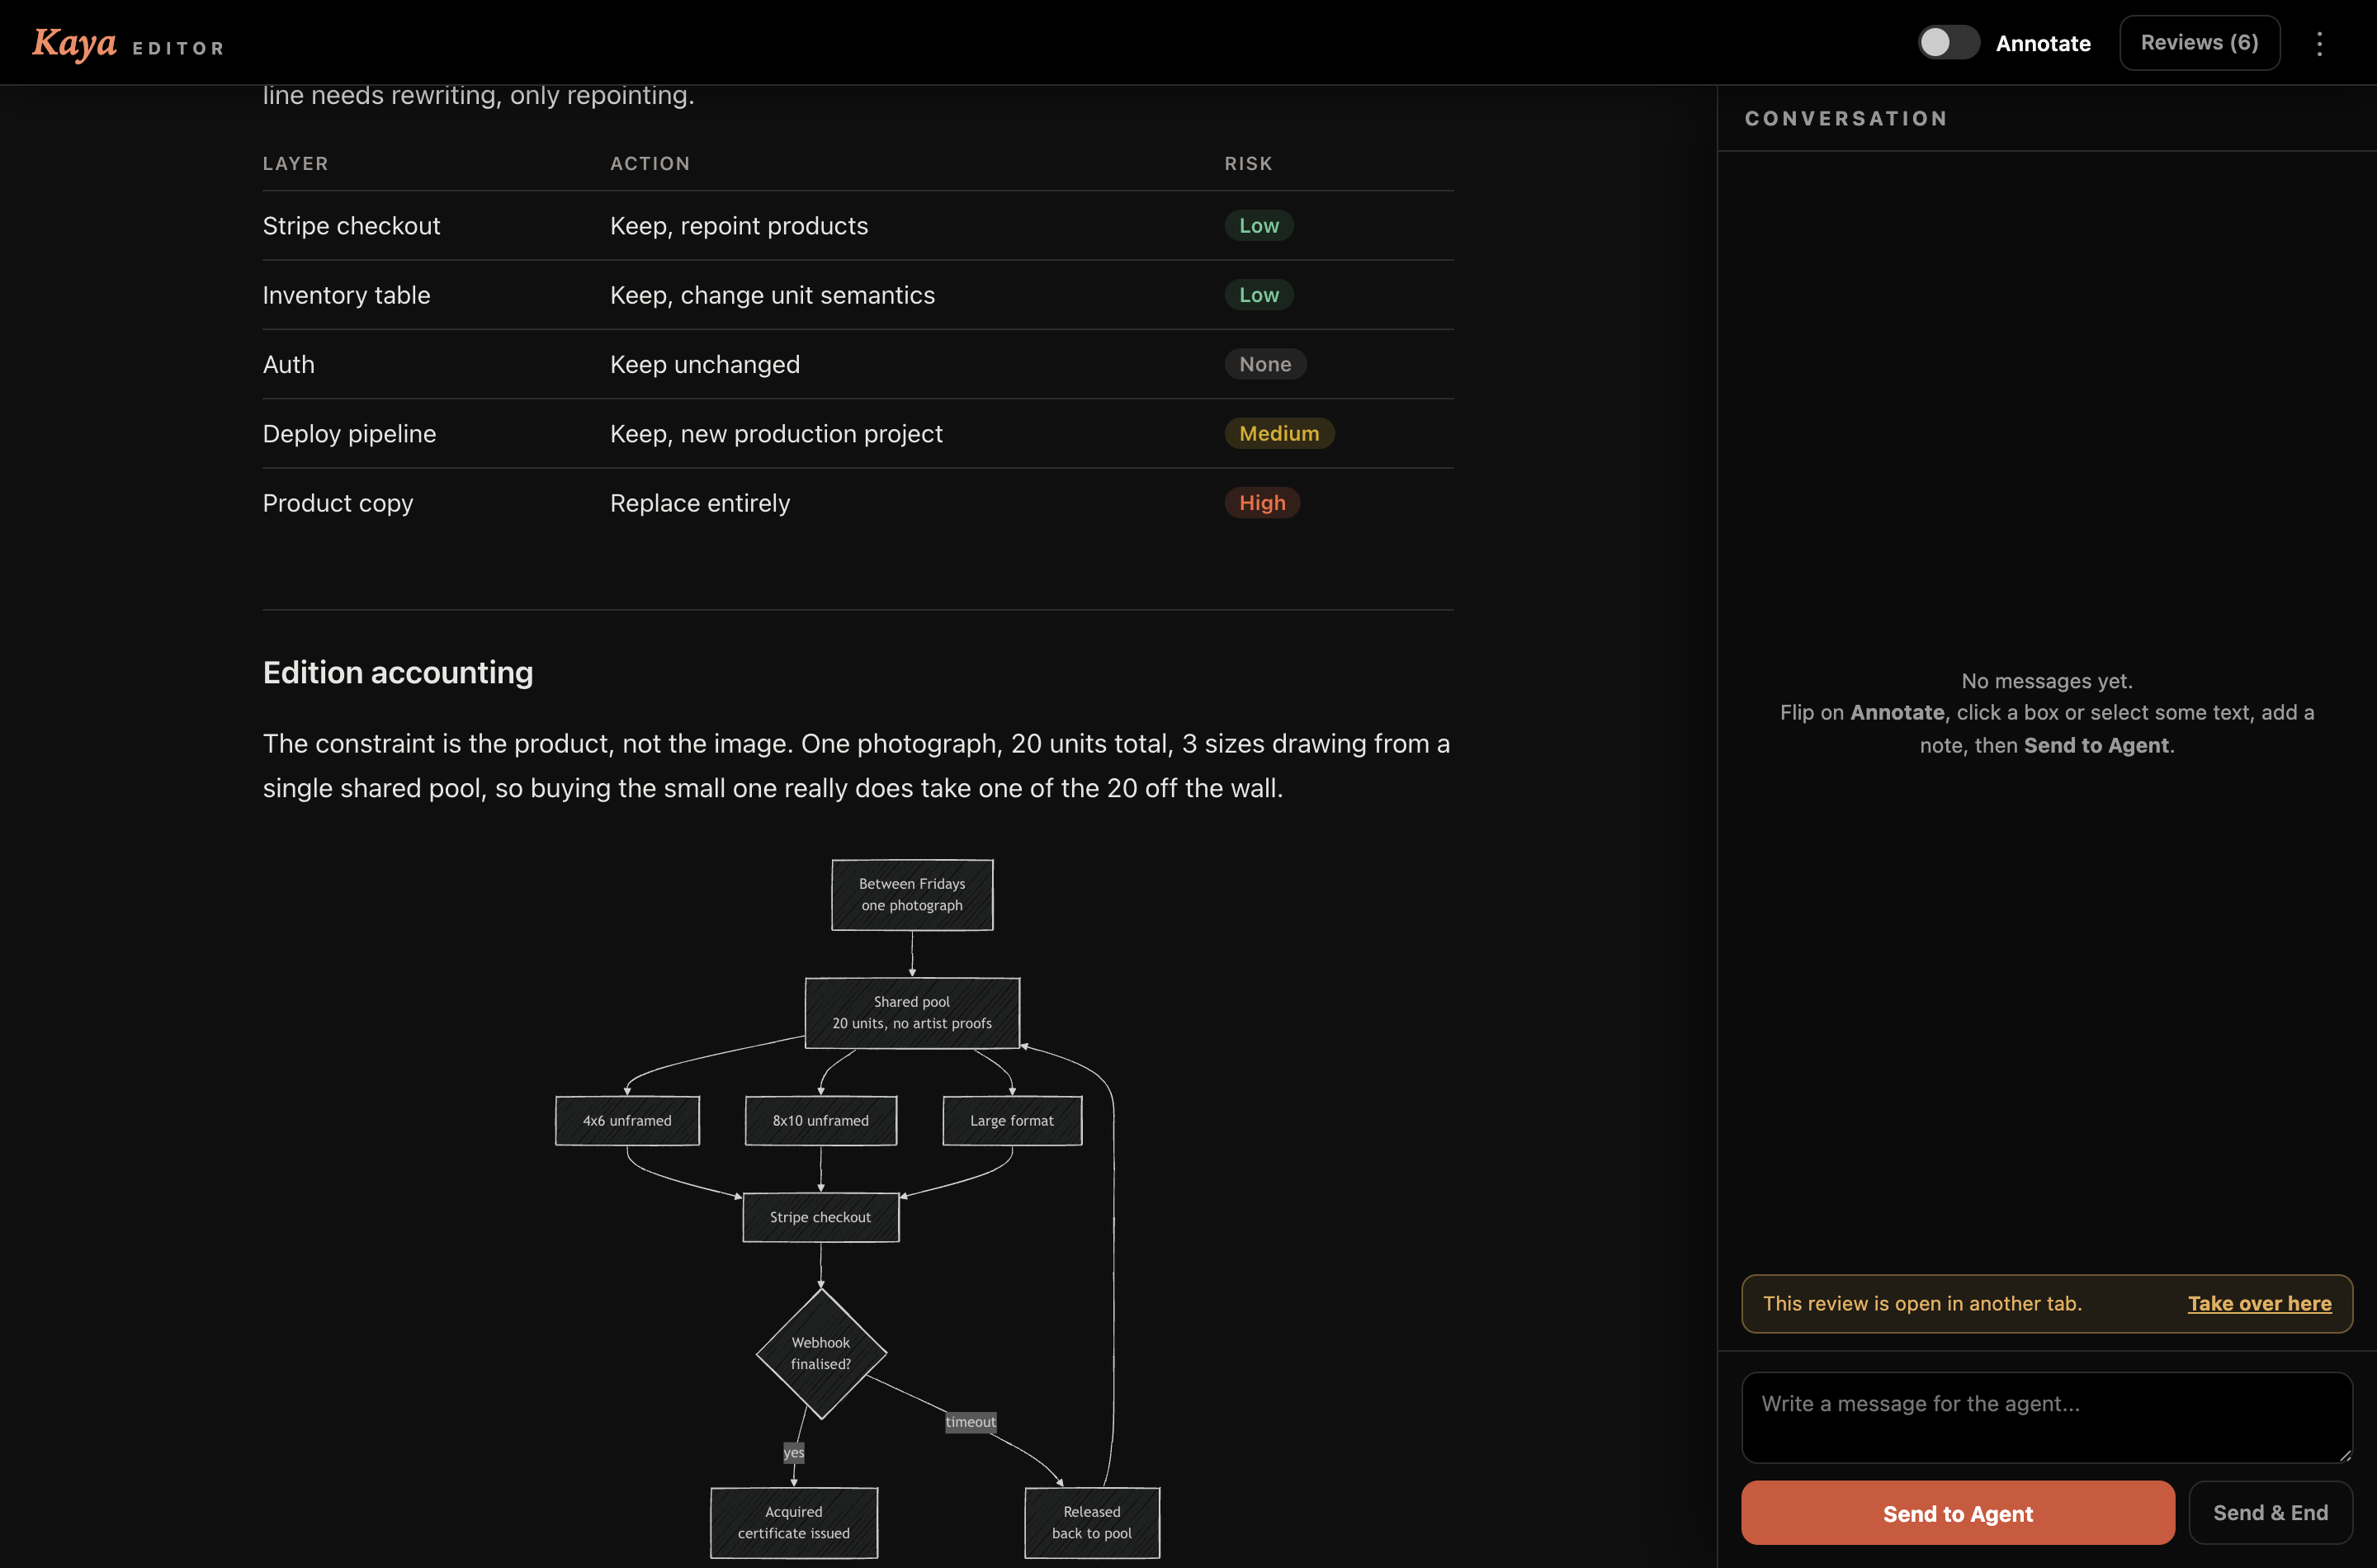2377x1568 pixels.
Task: Open the vertical three-dot options menu
Action: coord(2319,43)
